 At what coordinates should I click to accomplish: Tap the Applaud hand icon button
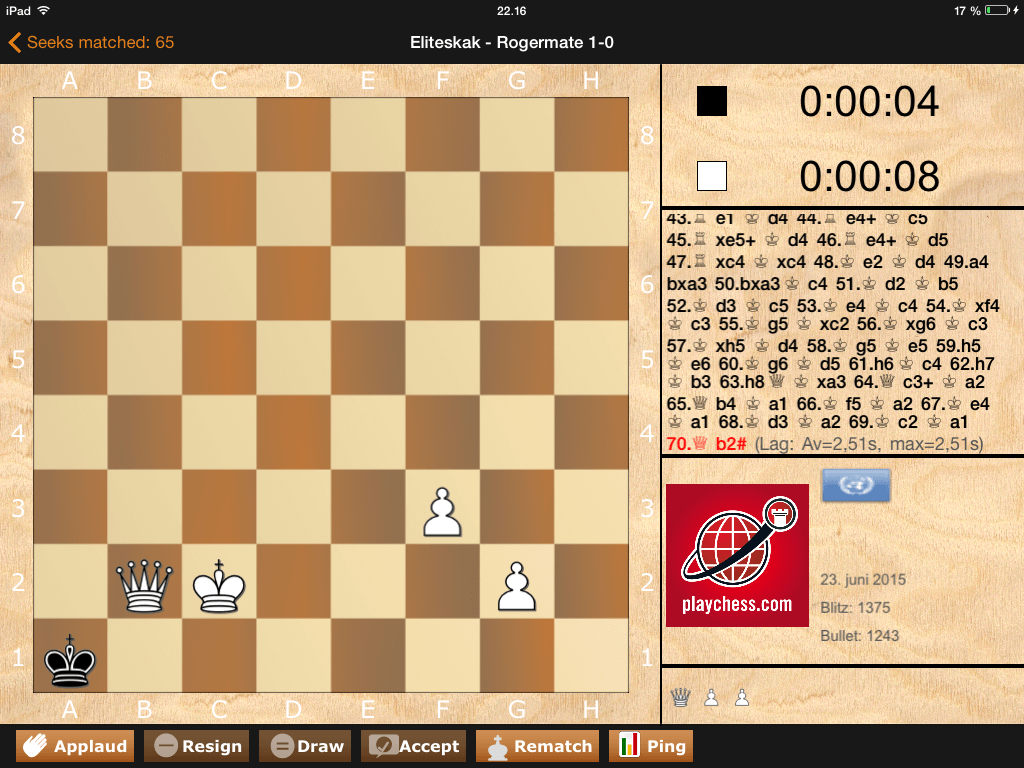pyautogui.click(x=74, y=746)
